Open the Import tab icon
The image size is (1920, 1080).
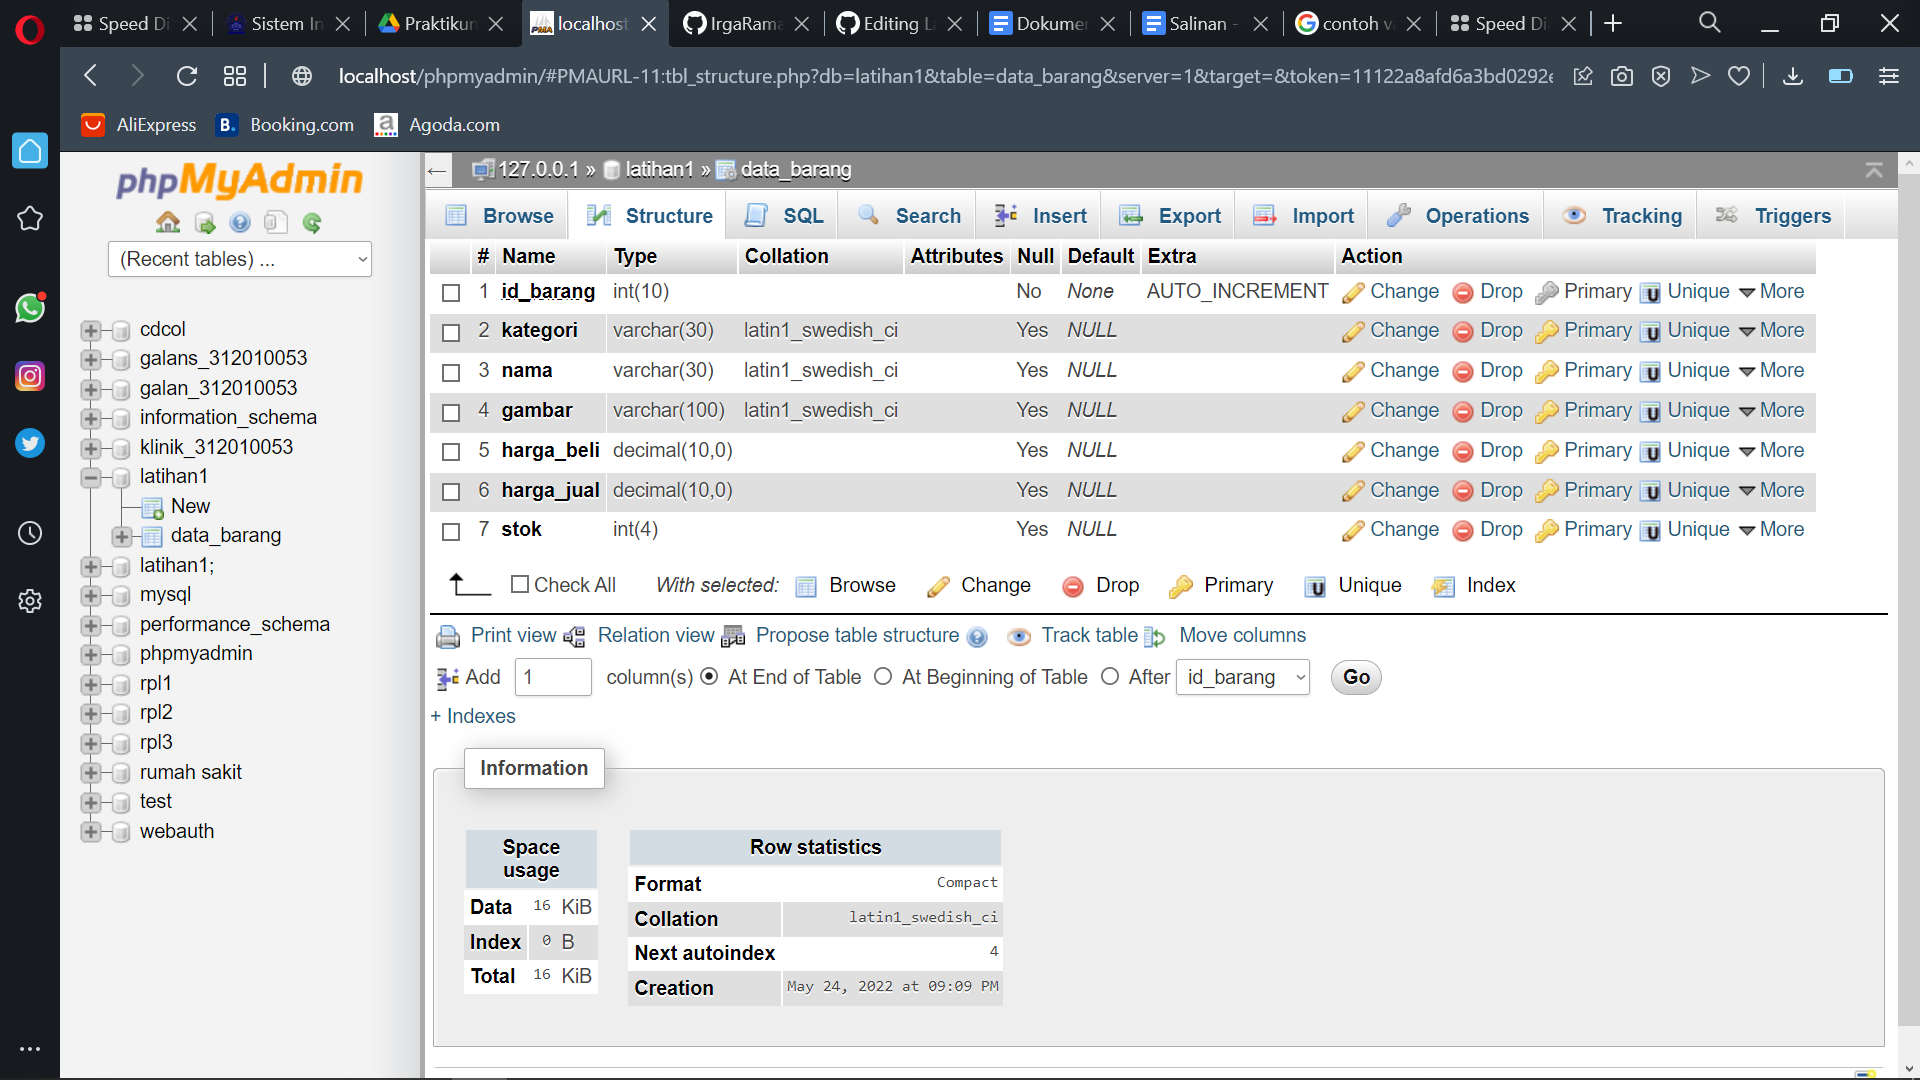pos(1264,215)
